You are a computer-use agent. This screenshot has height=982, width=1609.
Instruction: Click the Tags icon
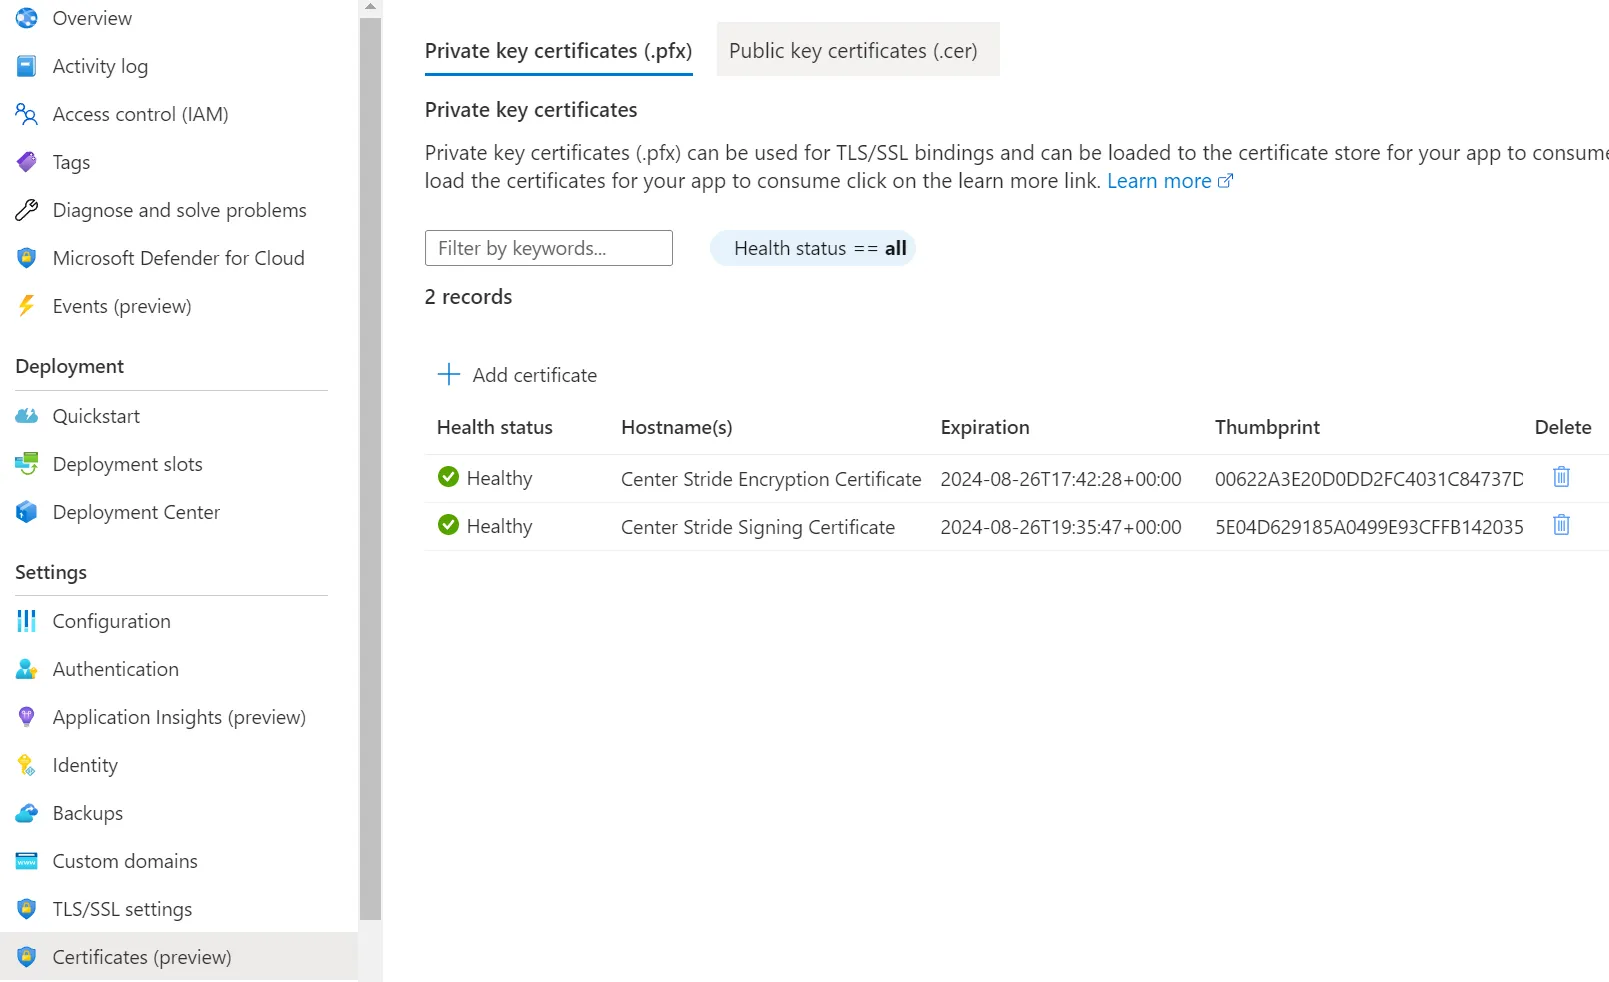[26, 162]
